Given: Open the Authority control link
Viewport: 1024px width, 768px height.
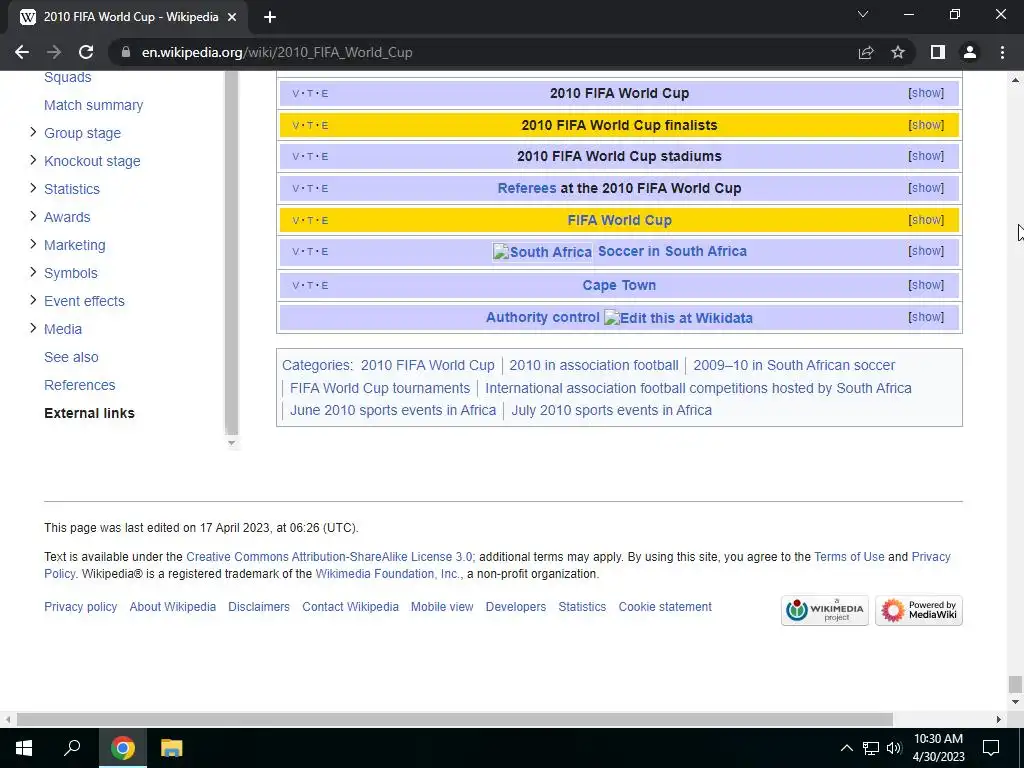Looking at the screenshot, I should point(543,317).
